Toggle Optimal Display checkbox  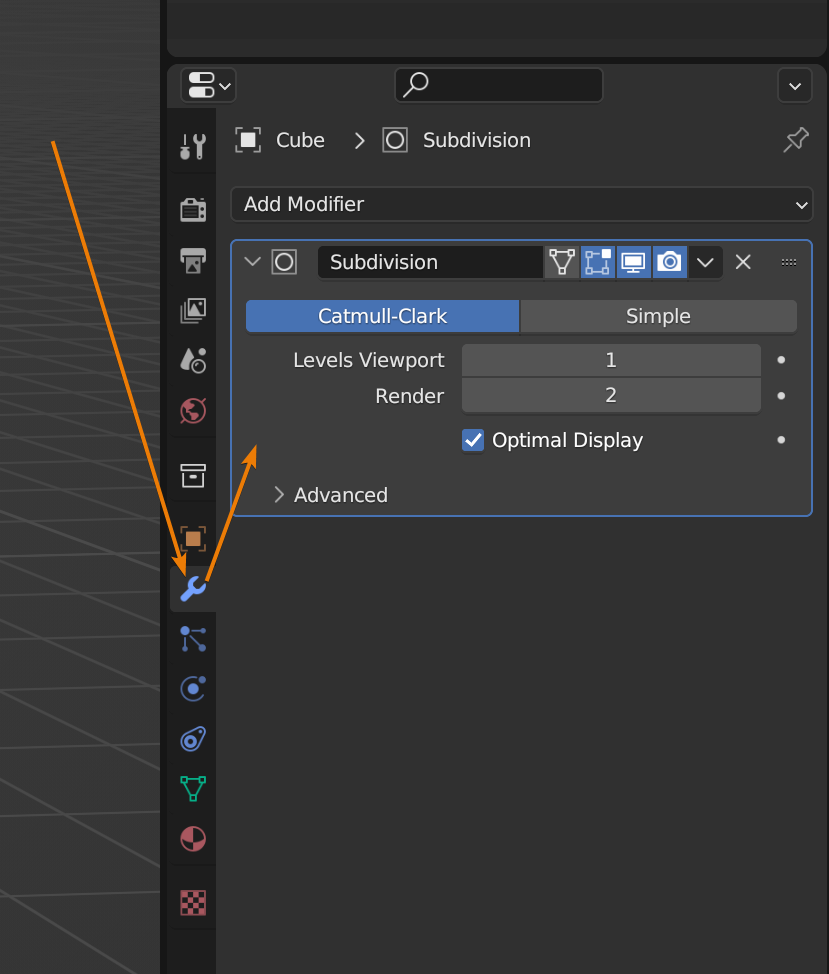473,440
